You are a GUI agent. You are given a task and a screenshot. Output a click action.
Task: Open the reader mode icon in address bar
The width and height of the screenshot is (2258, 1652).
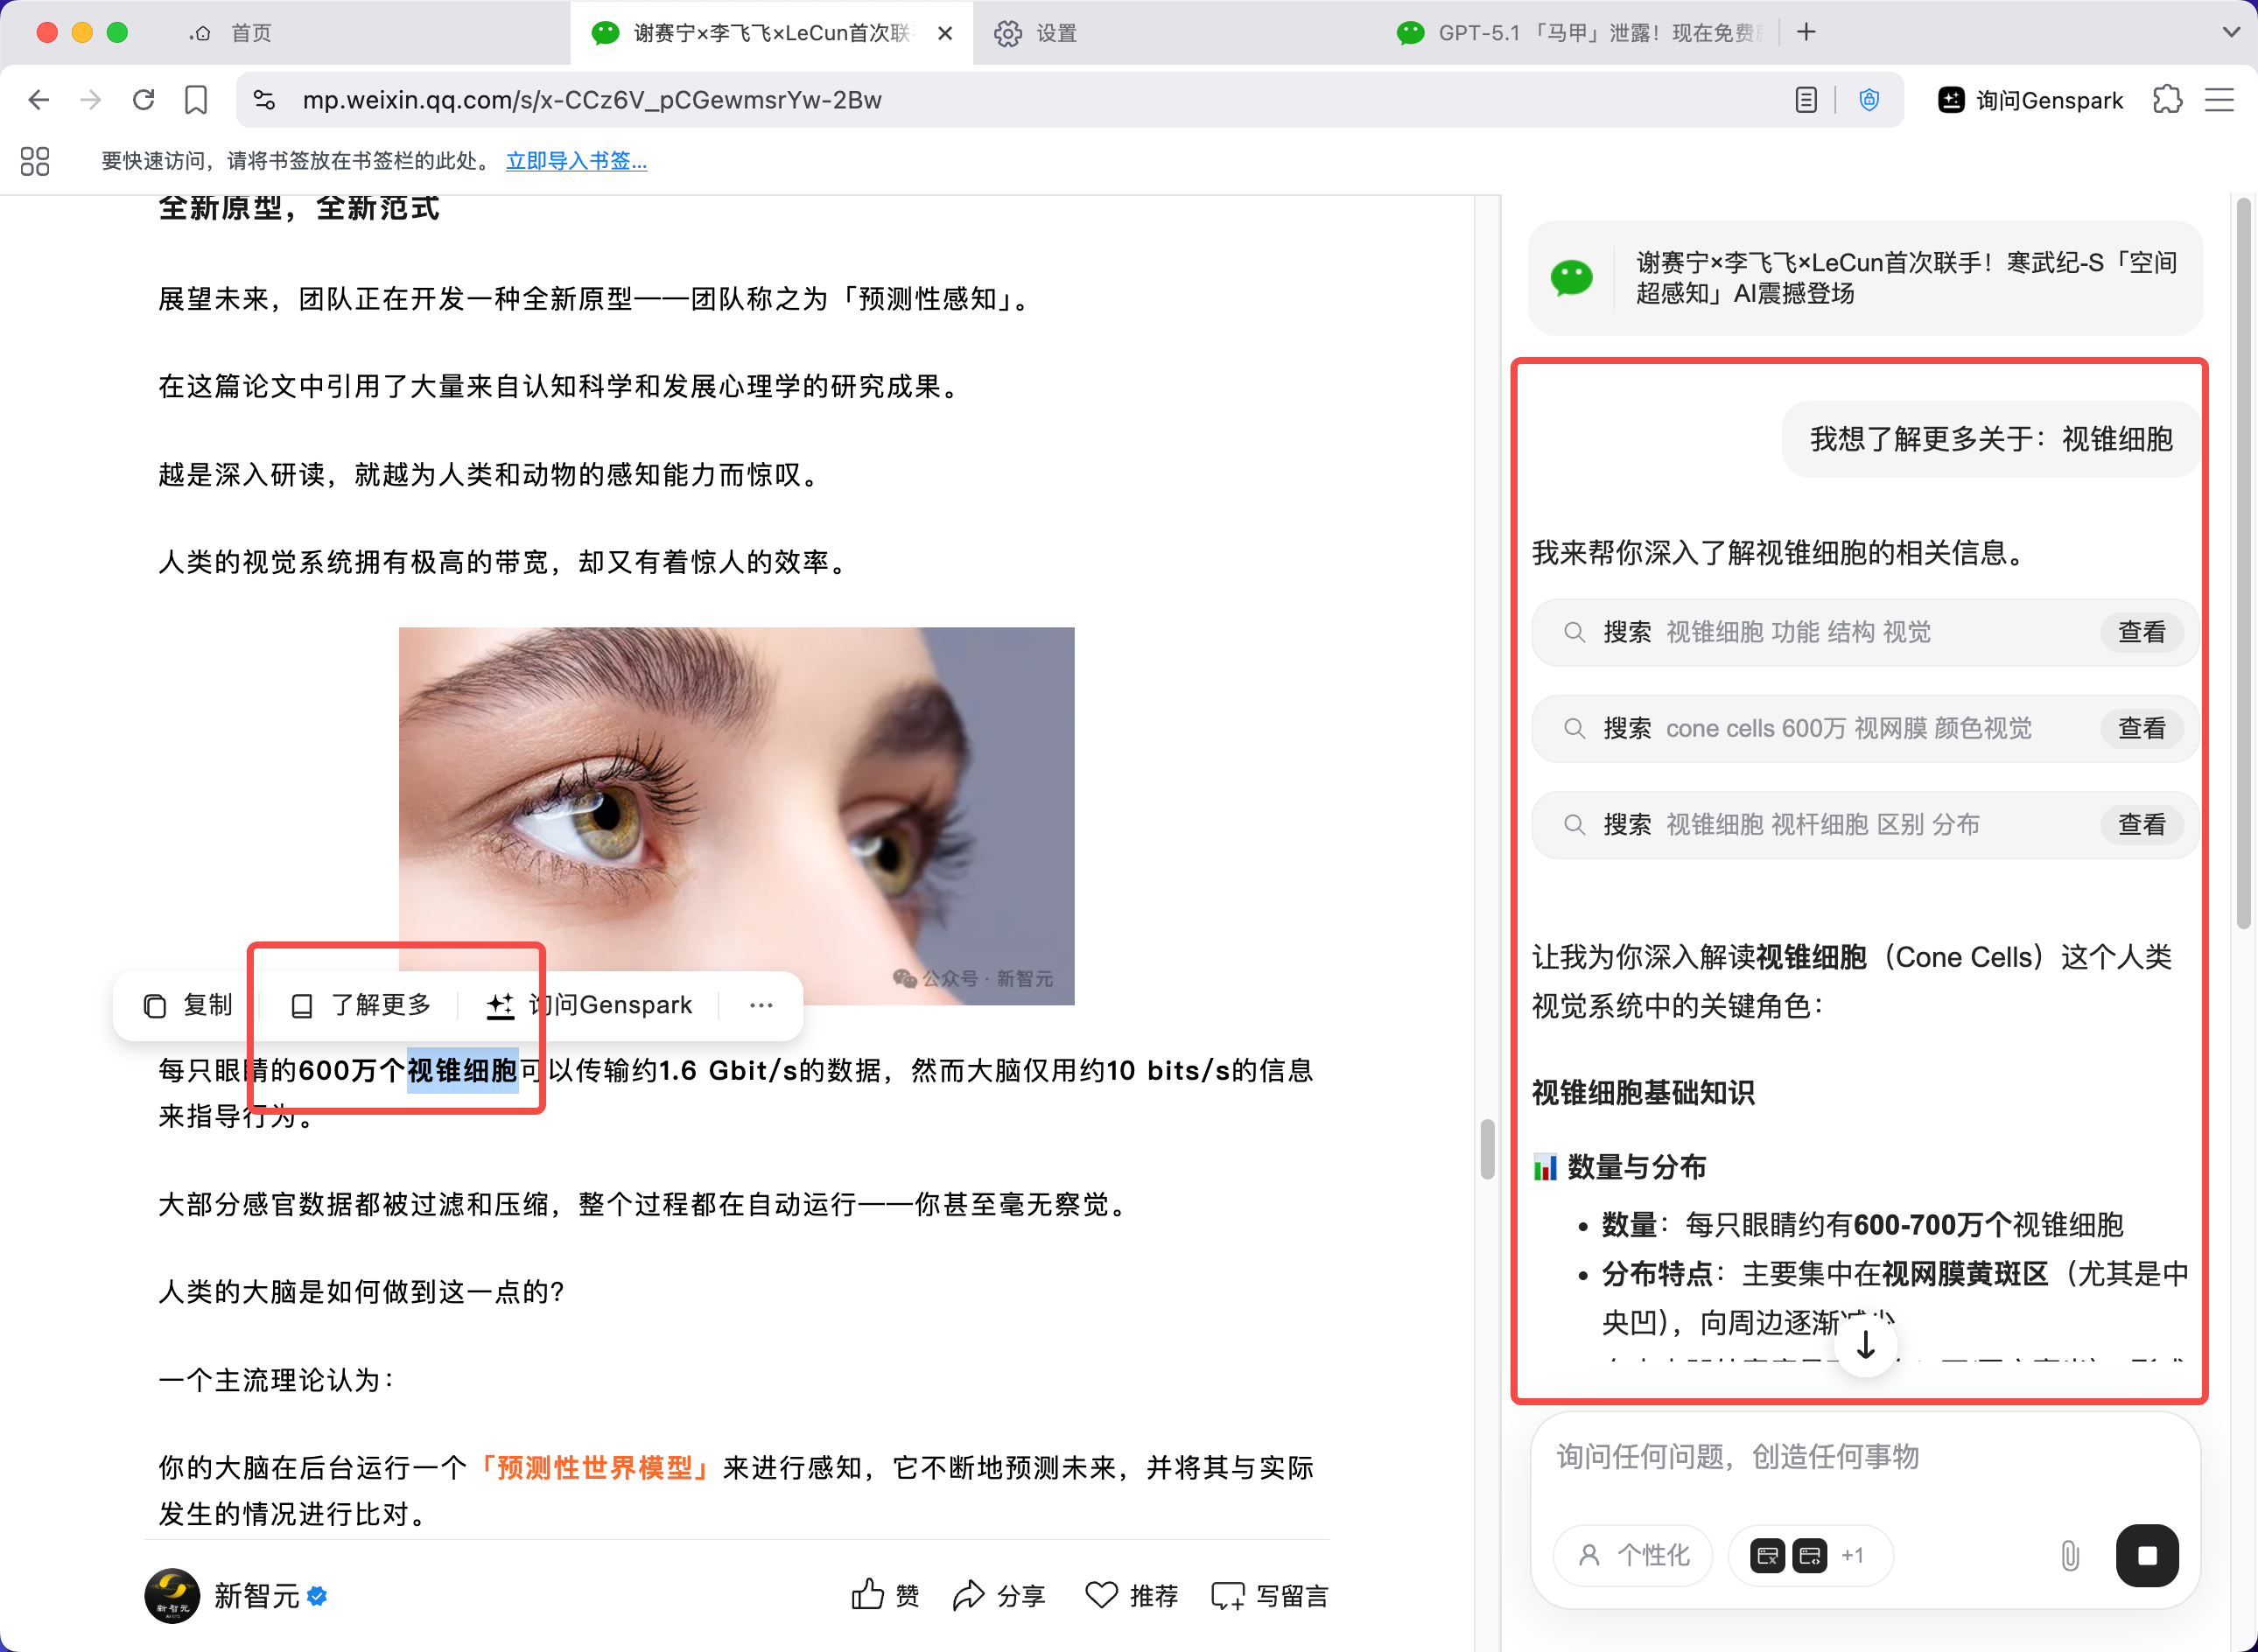[x=1806, y=100]
